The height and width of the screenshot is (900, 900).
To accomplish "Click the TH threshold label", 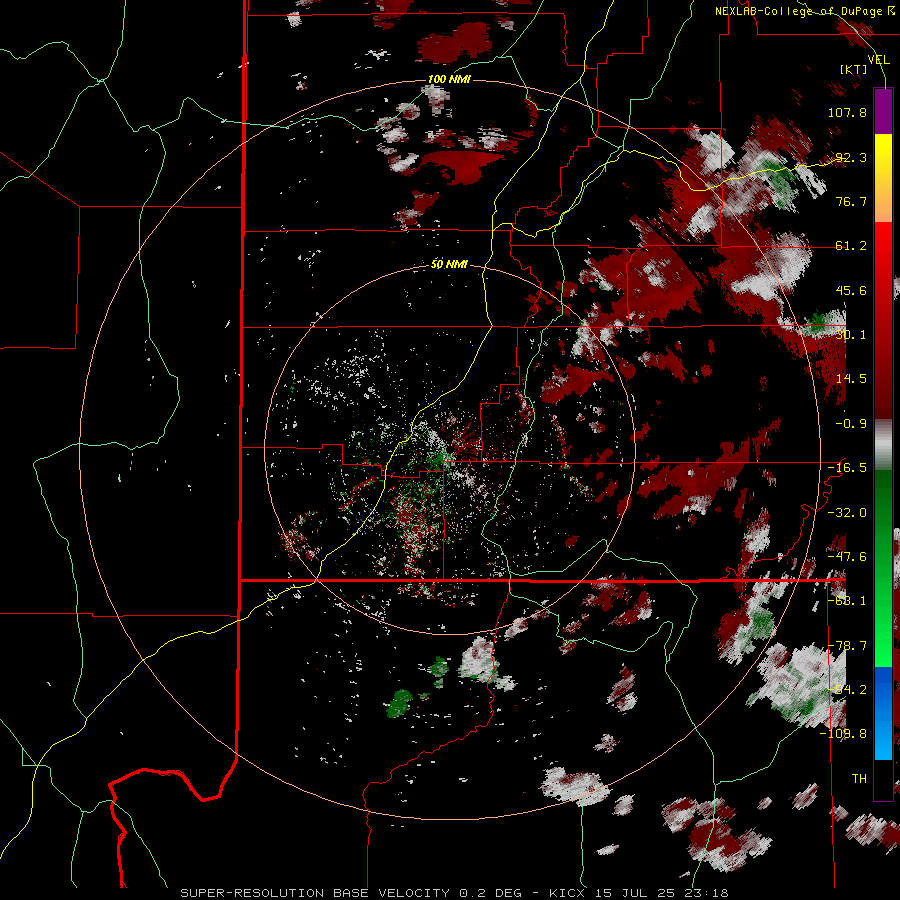I will [859, 778].
